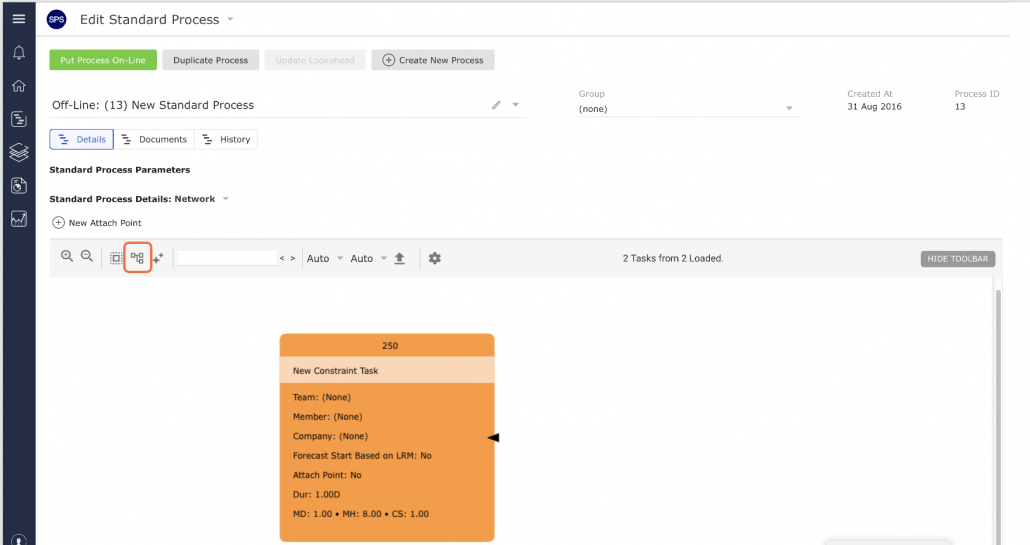The image size is (1030, 545).
Task: Go to next search result arrow
Action: coord(293,259)
